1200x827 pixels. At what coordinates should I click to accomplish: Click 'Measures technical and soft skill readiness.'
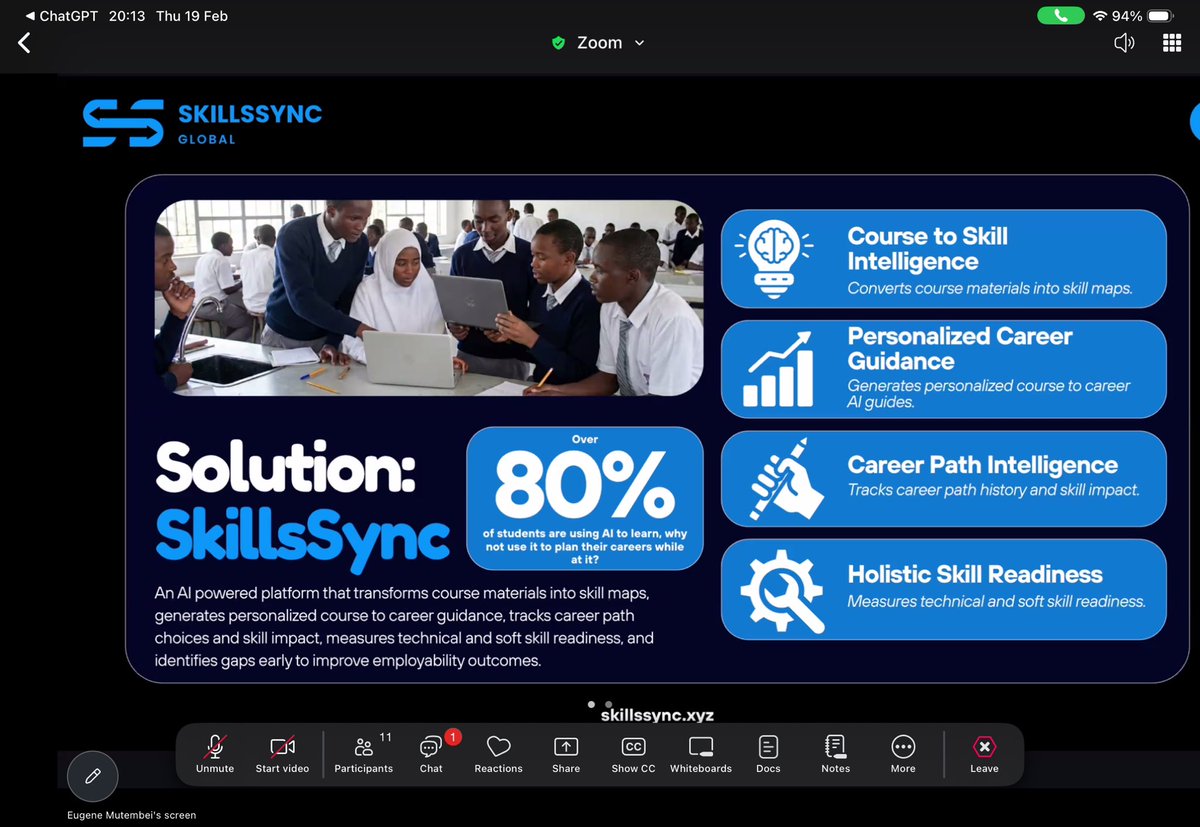point(996,601)
